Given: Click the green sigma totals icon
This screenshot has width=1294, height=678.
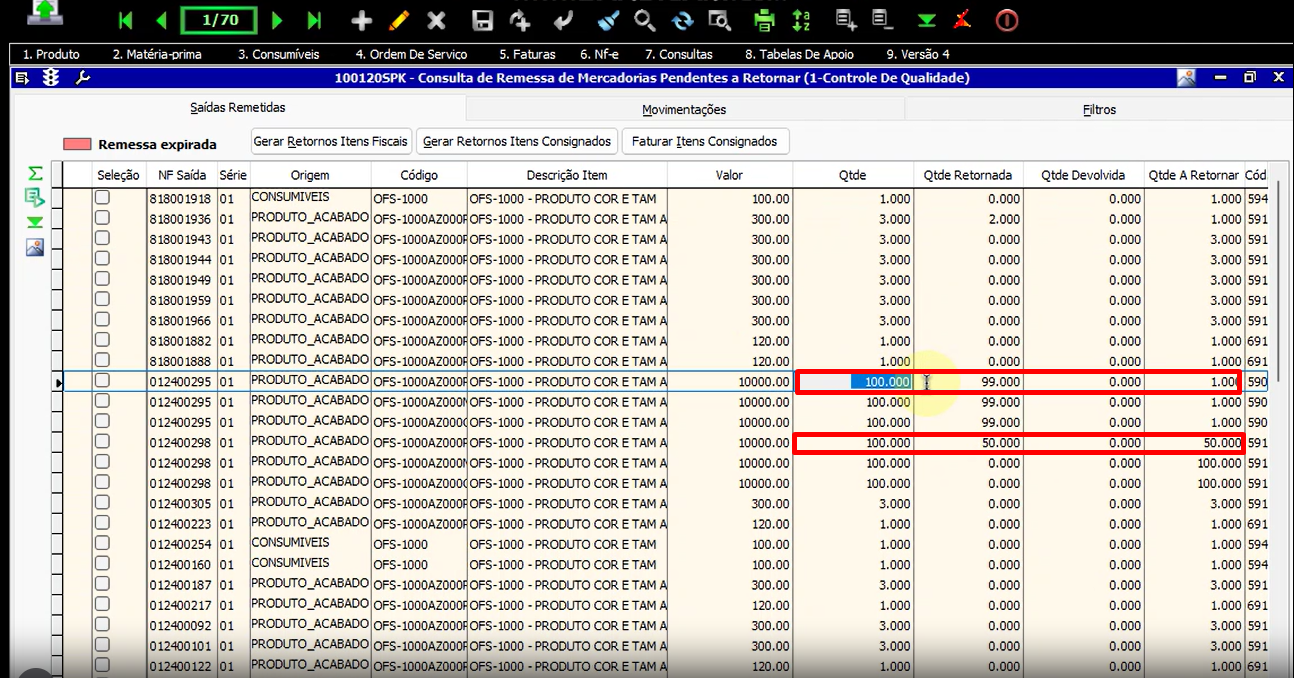Looking at the screenshot, I should [x=35, y=174].
